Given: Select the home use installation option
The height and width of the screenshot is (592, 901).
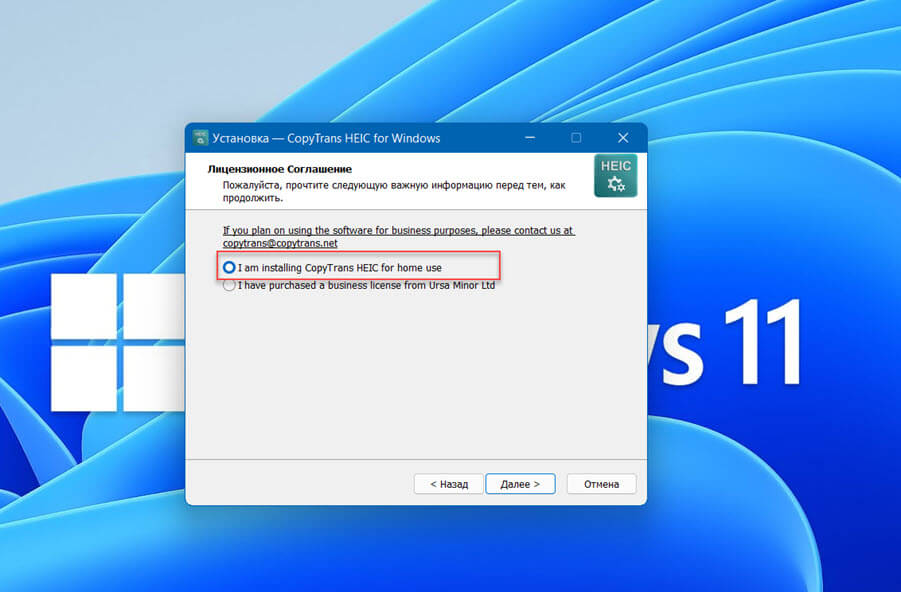Looking at the screenshot, I should [x=332, y=268].
